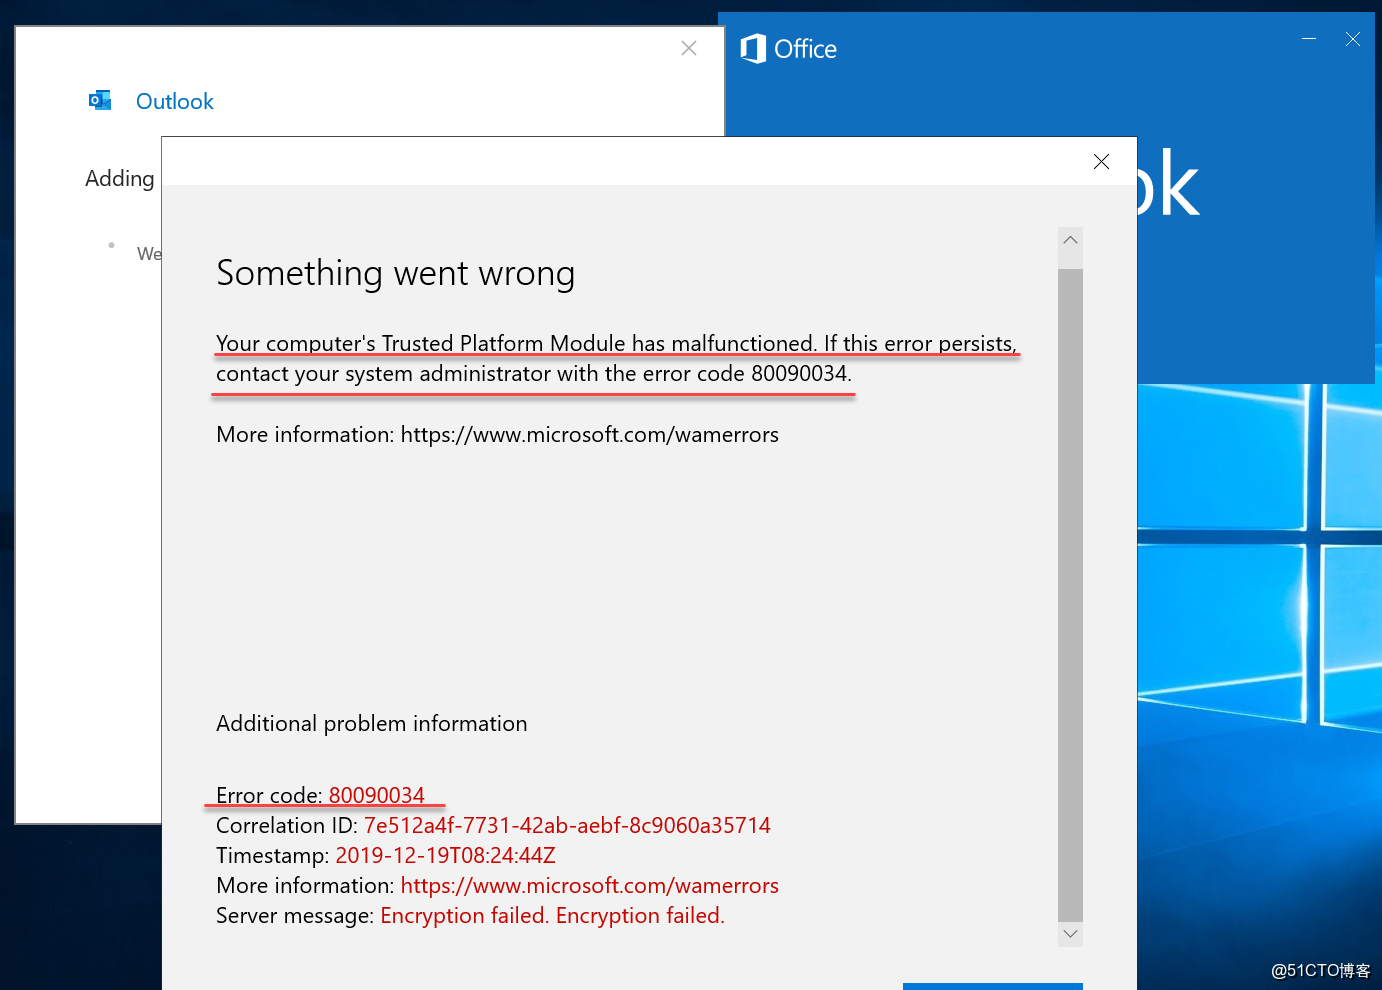Close the blue Office splash window
The width and height of the screenshot is (1382, 990).
point(1353,39)
